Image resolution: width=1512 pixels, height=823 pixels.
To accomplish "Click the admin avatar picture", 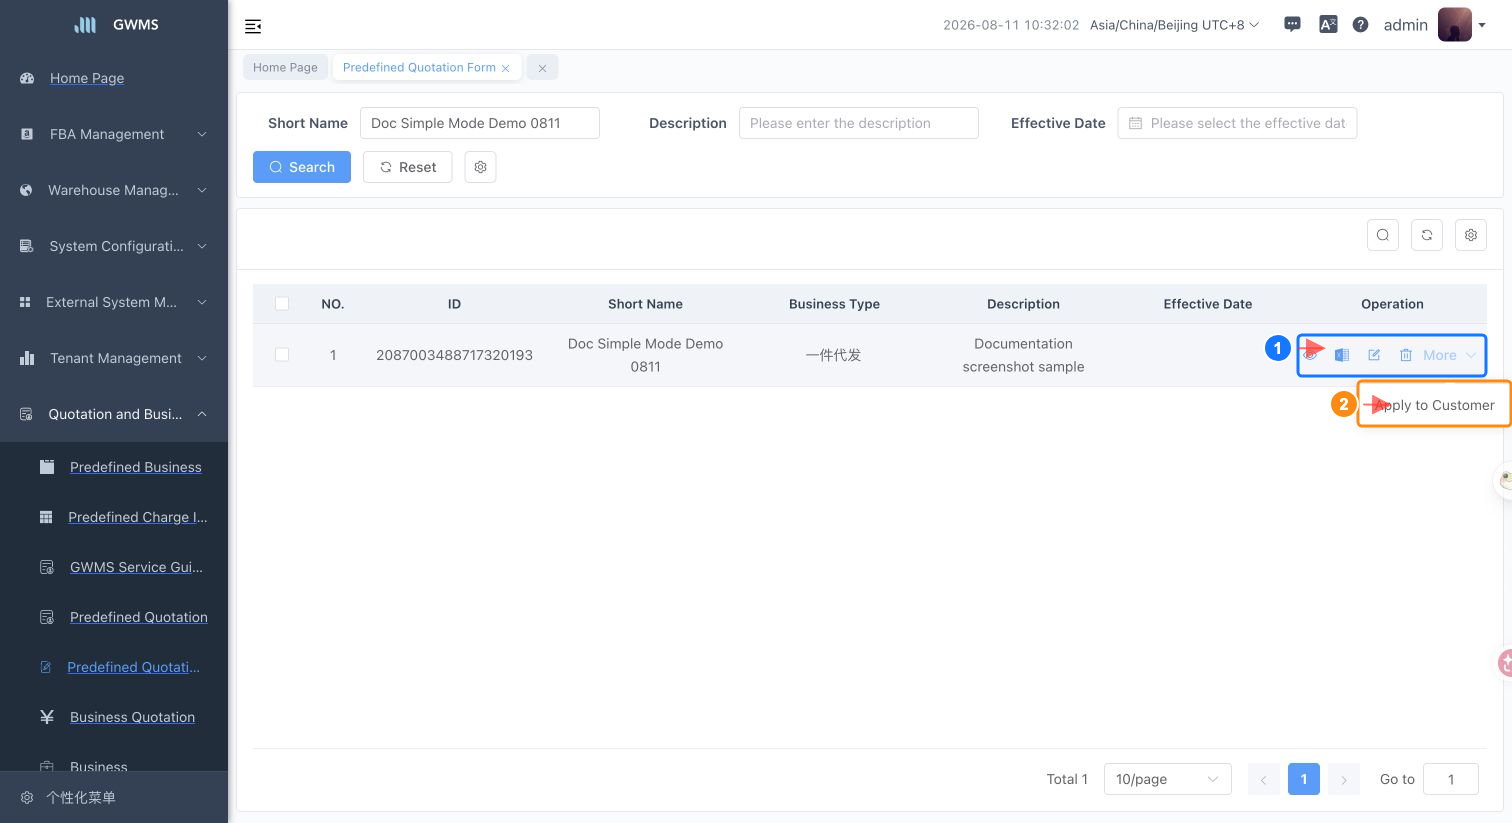I will tap(1454, 25).
